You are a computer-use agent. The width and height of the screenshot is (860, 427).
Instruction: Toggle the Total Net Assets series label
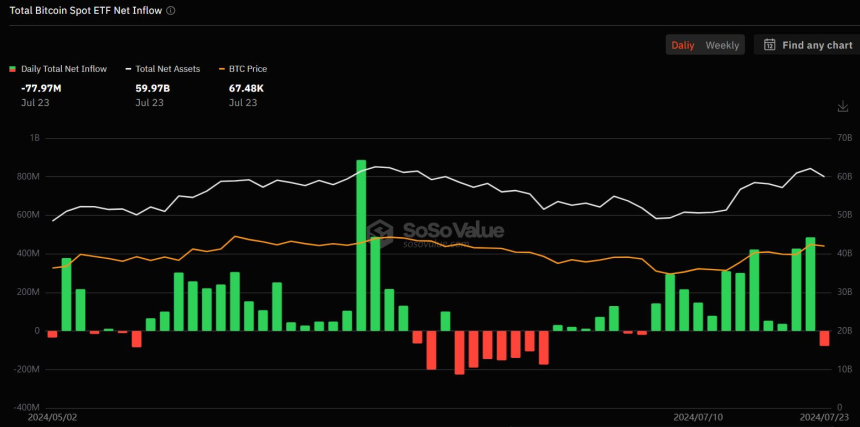click(168, 69)
